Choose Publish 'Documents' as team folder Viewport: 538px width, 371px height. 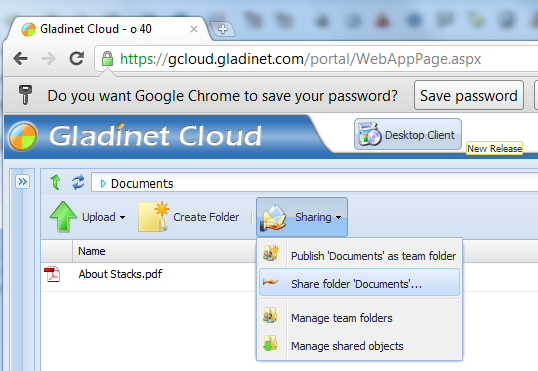pos(359,255)
